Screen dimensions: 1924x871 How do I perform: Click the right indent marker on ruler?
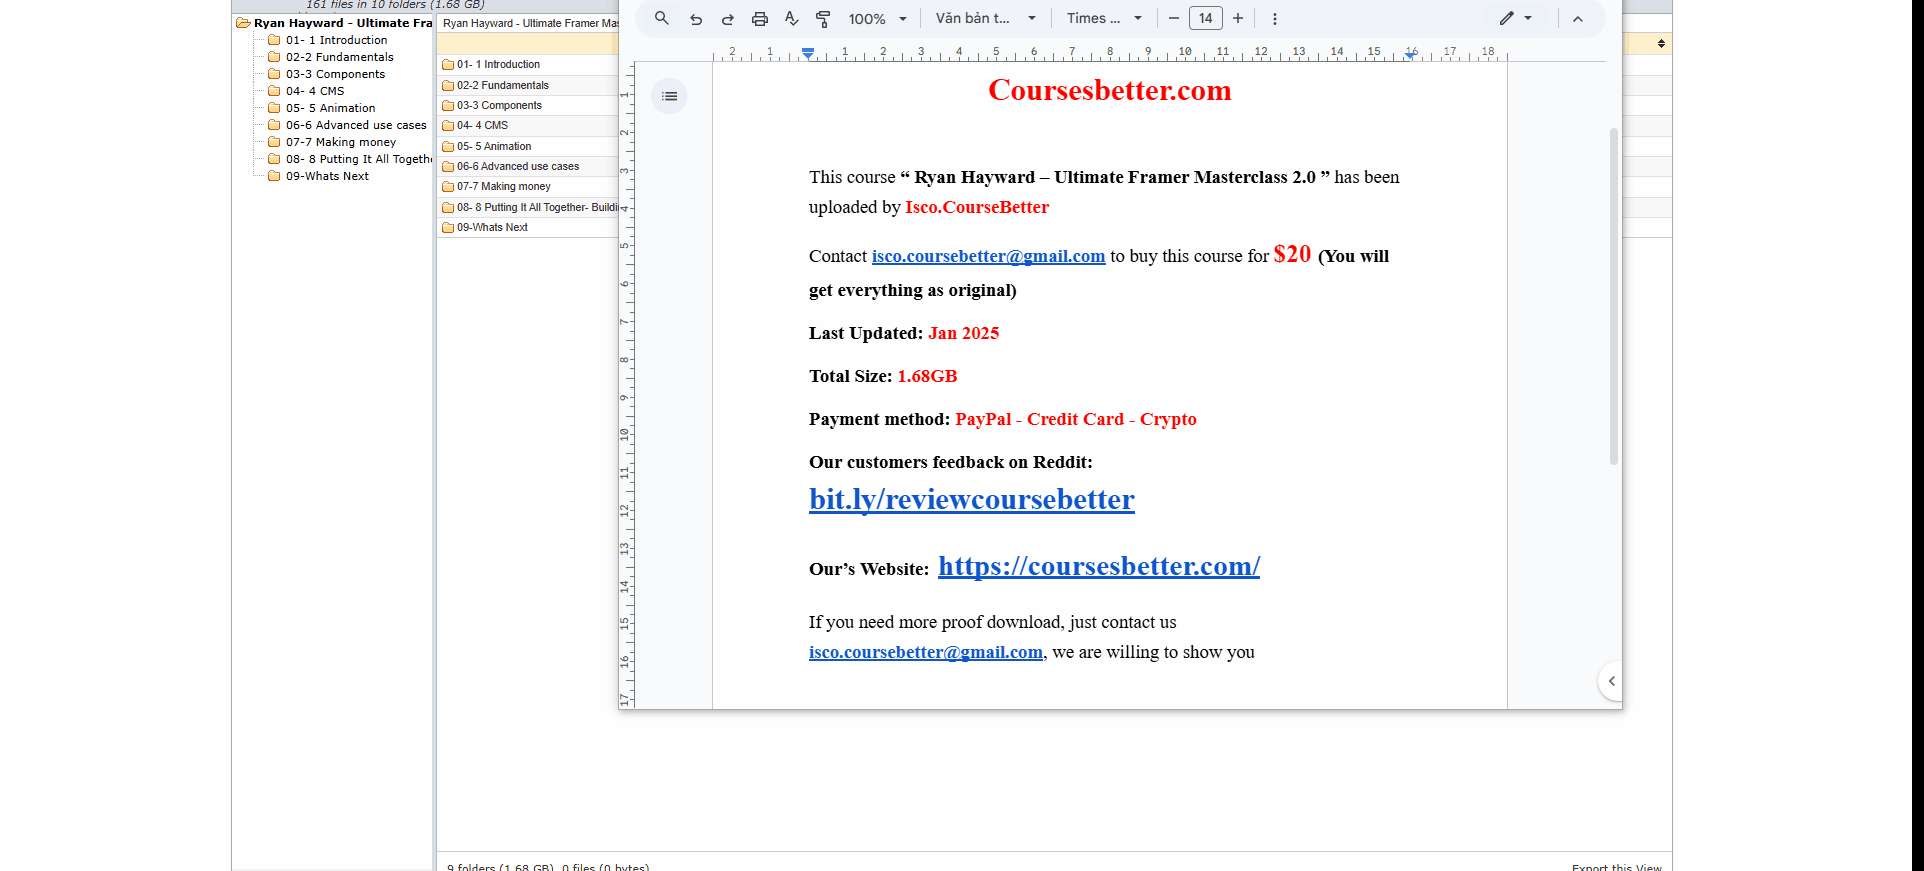pos(1409,55)
